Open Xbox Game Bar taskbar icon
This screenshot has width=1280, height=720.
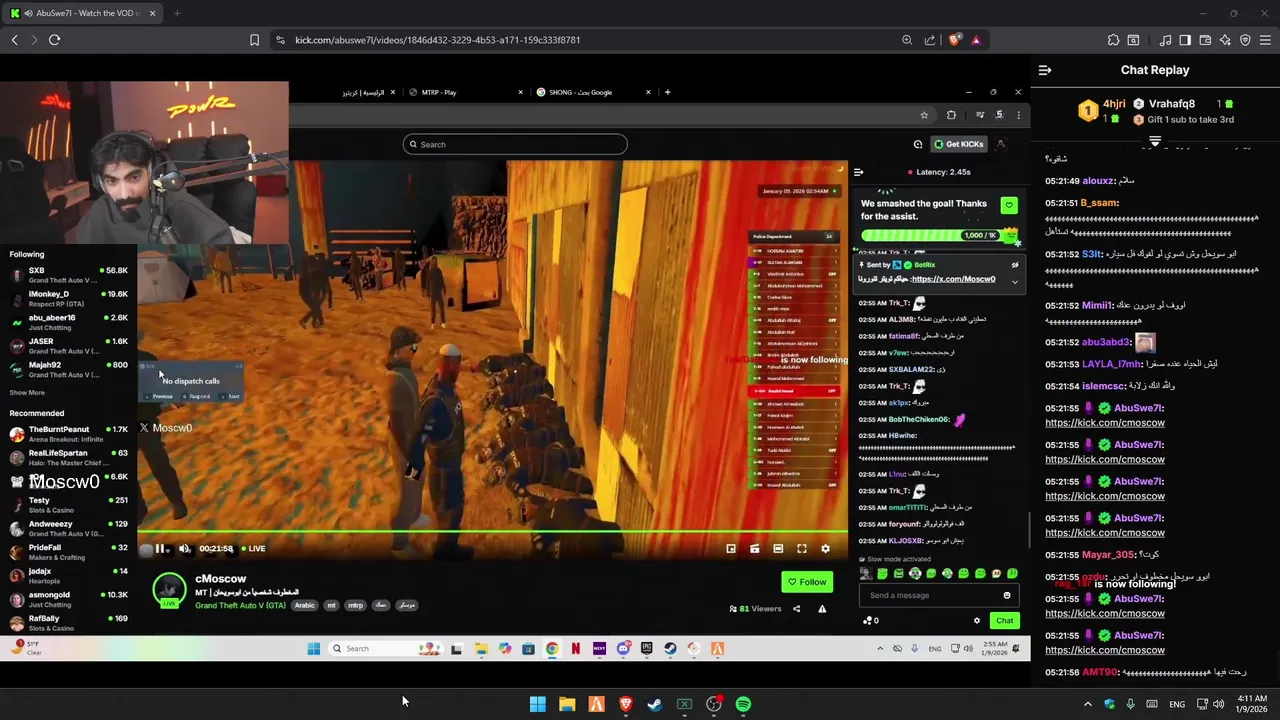coord(685,704)
